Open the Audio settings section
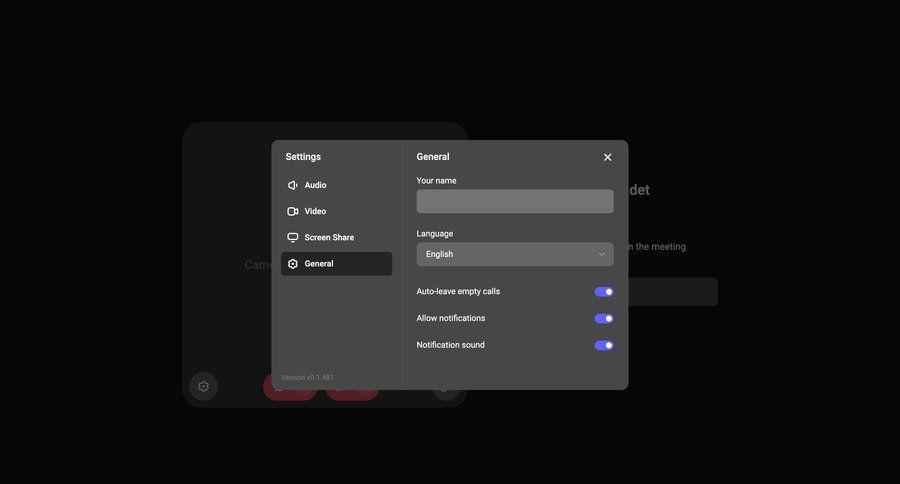 pos(336,185)
